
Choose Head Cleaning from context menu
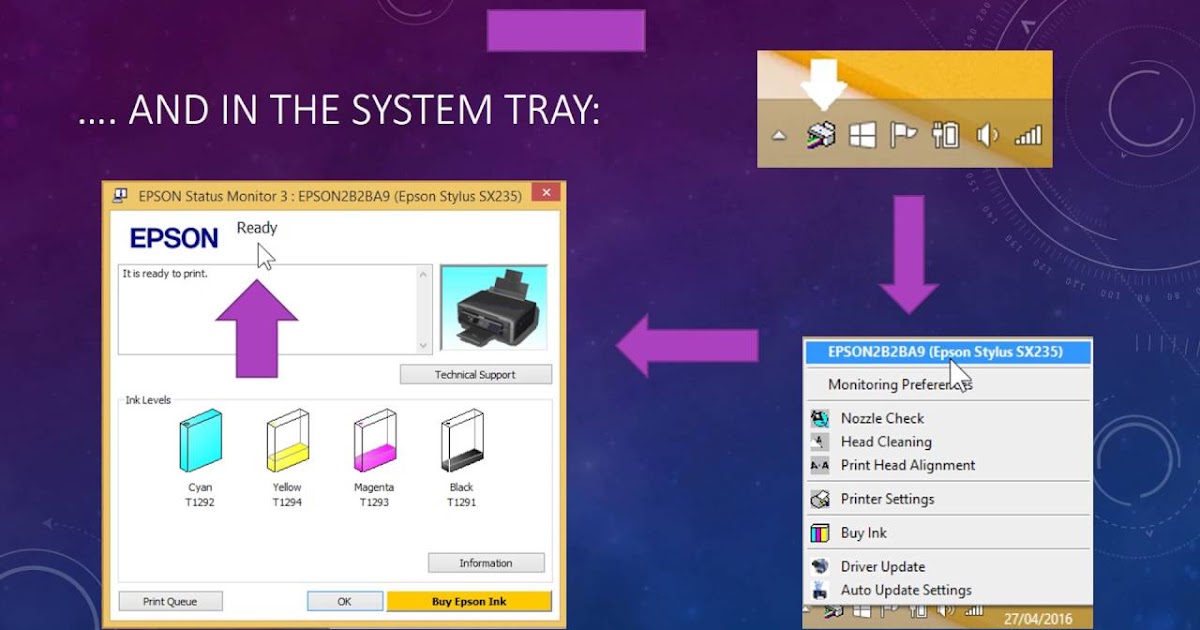[x=947, y=441]
